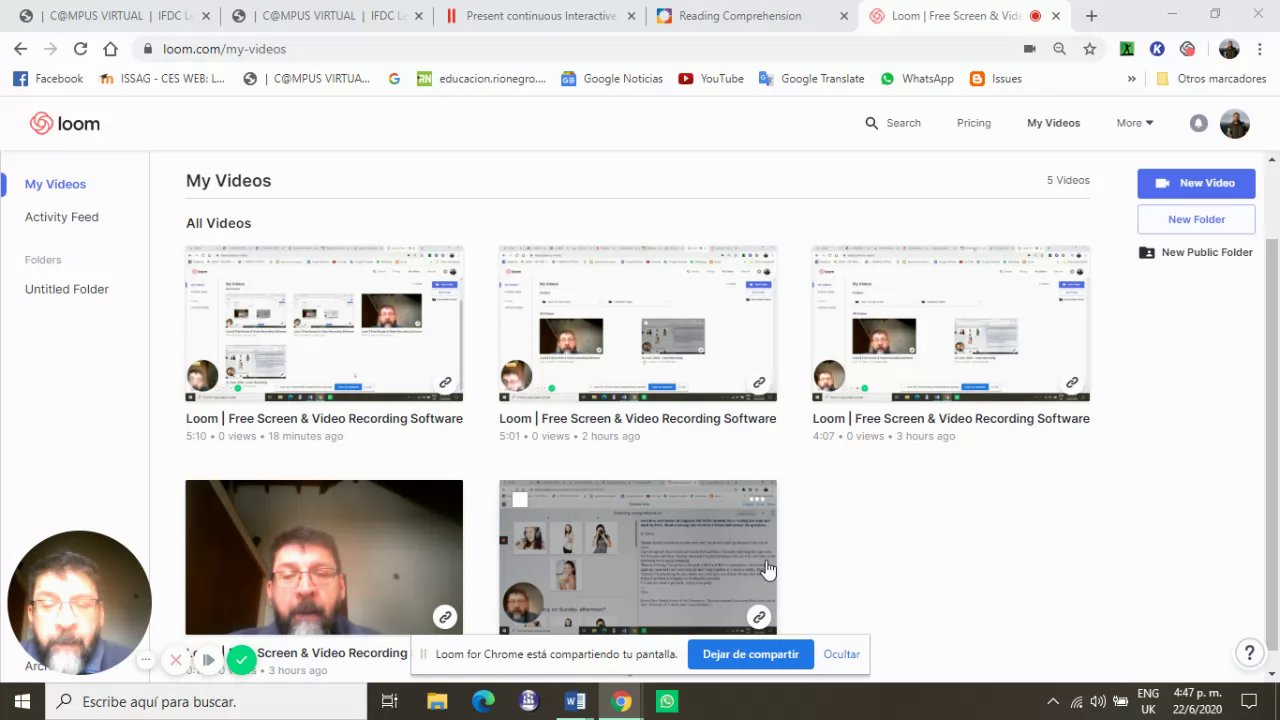Select My Videos in the left sidebar
Viewport: 1280px width, 720px height.
click(55, 184)
